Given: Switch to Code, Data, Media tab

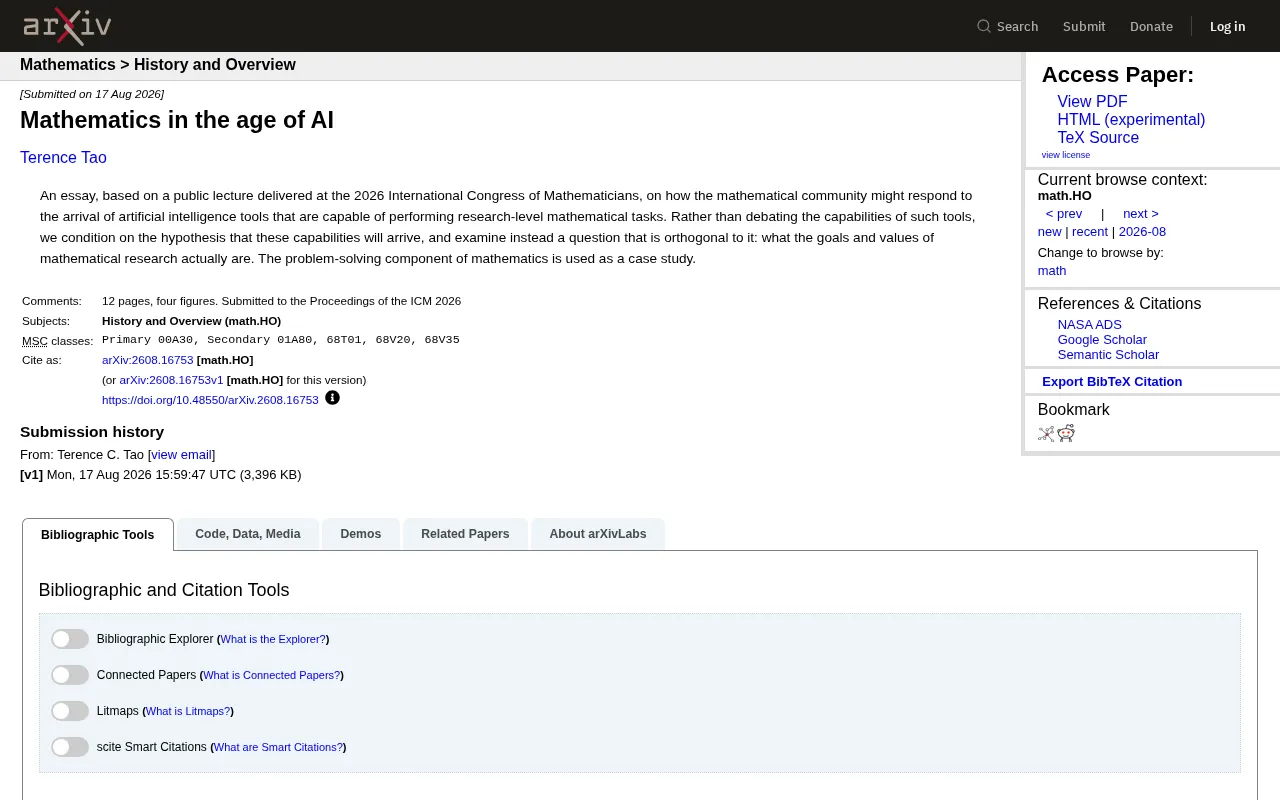Looking at the screenshot, I should coord(248,534).
